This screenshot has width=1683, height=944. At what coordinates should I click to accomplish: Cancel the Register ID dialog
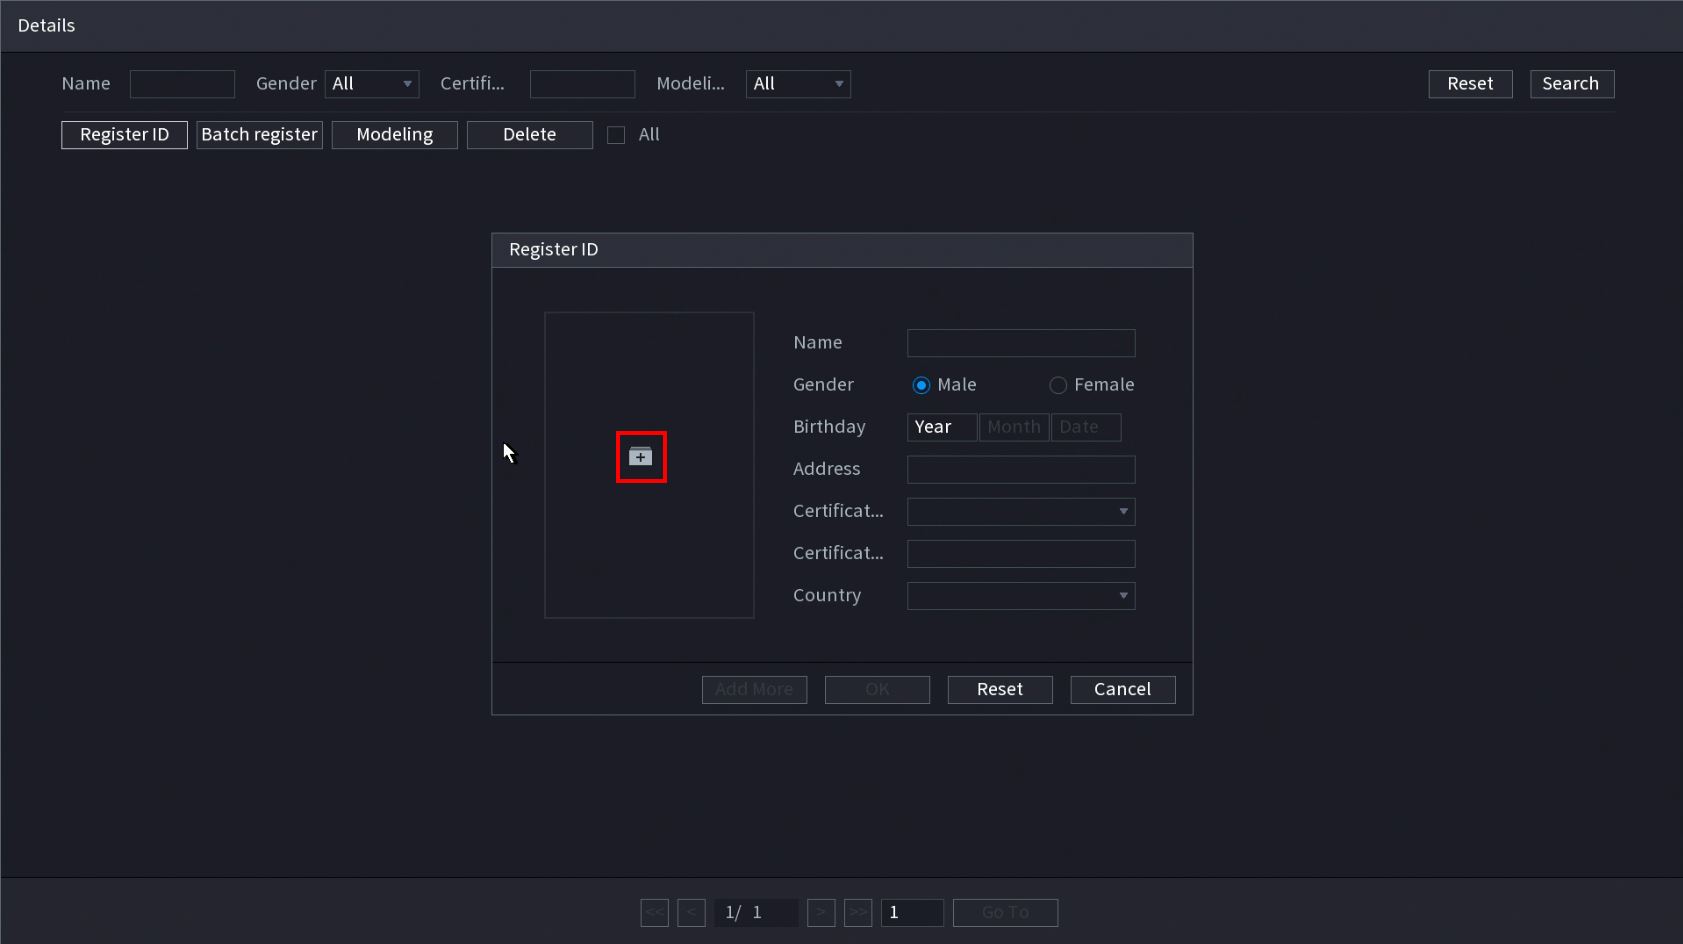click(1122, 689)
